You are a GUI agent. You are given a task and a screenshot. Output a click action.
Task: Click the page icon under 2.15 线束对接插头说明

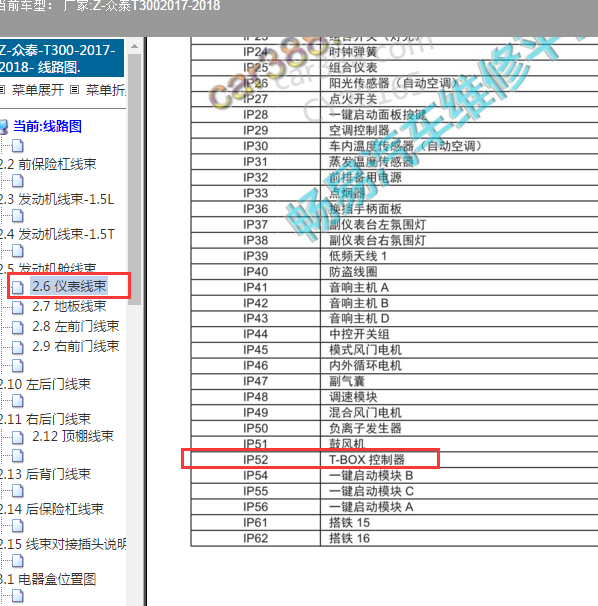point(17,560)
